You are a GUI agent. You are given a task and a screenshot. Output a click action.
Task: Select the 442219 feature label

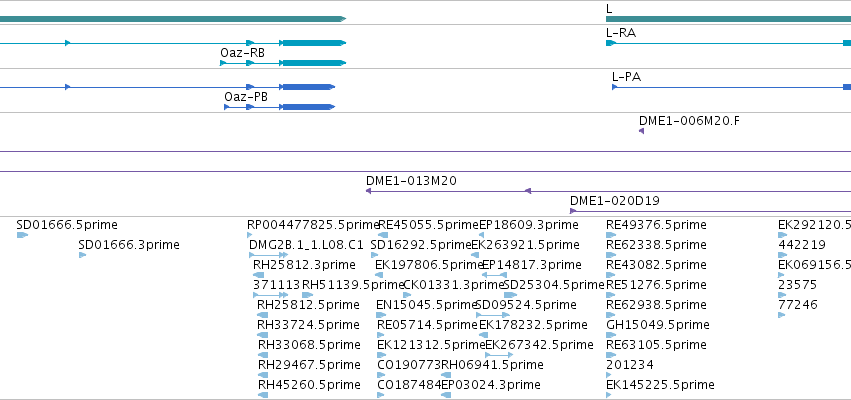point(802,245)
